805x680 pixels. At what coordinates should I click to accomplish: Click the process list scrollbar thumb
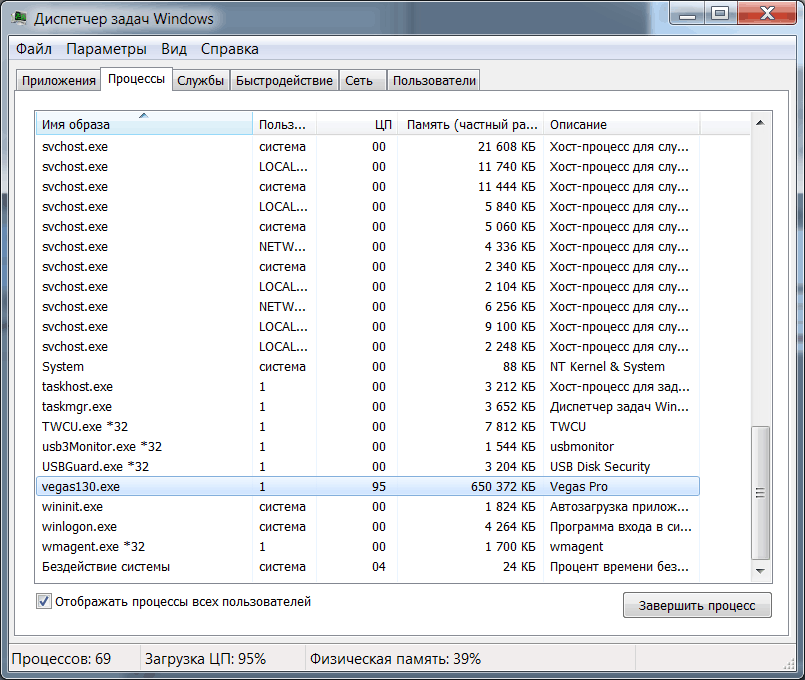tap(760, 493)
